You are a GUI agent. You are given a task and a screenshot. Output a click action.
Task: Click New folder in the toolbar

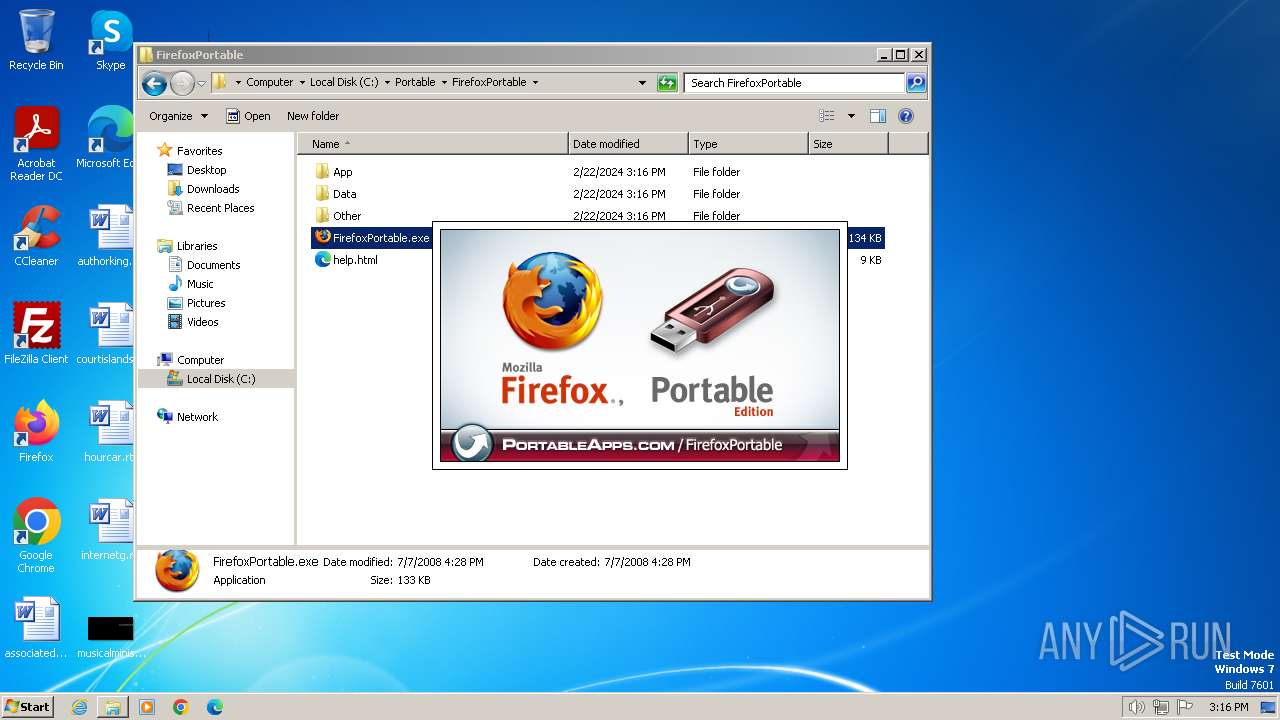tap(313, 116)
